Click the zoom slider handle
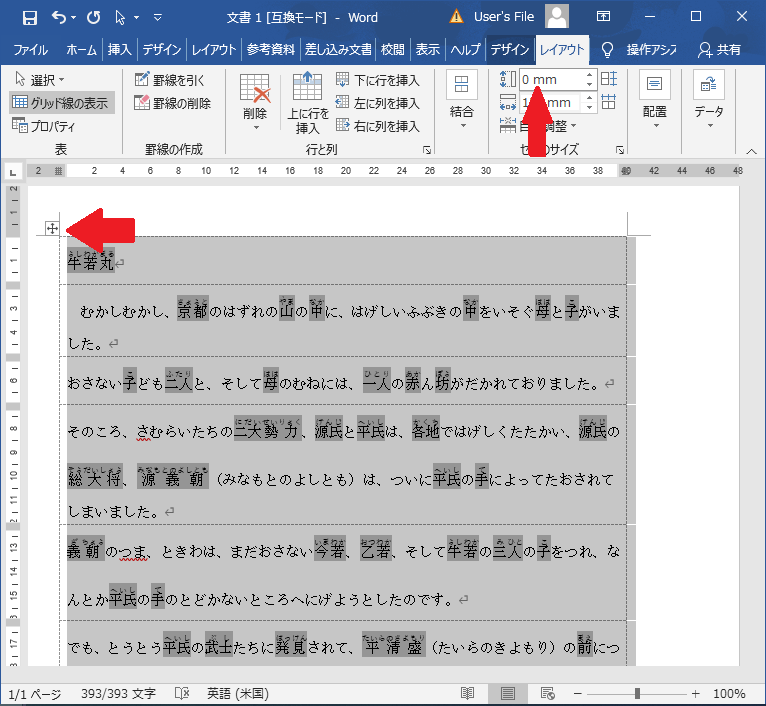 (x=637, y=694)
